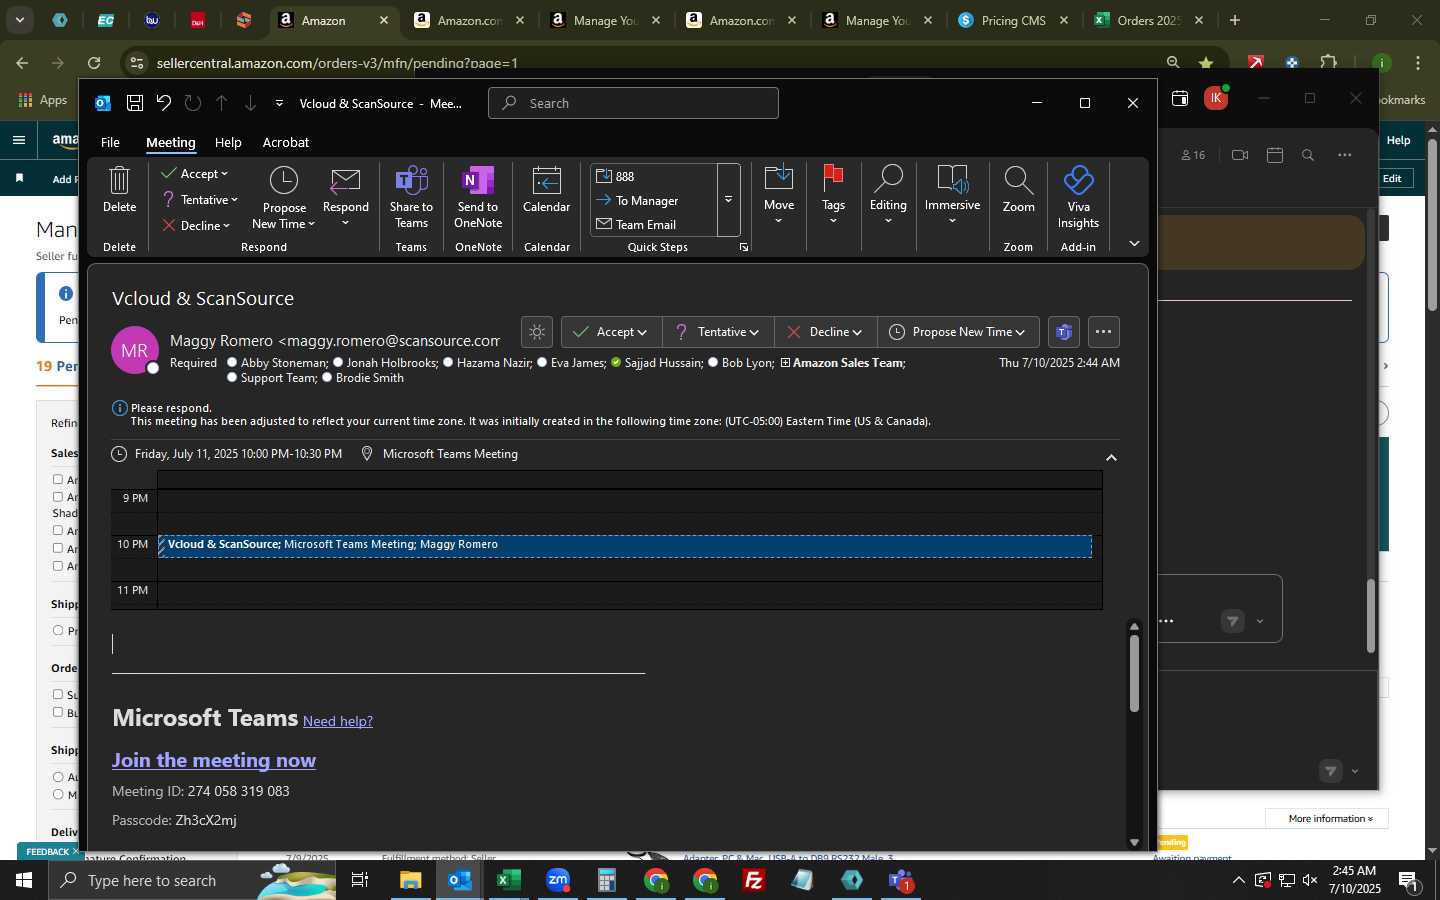Click the Teams video call icon in the background window
The image size is (1440, 900).
[x=1240, y=155]
